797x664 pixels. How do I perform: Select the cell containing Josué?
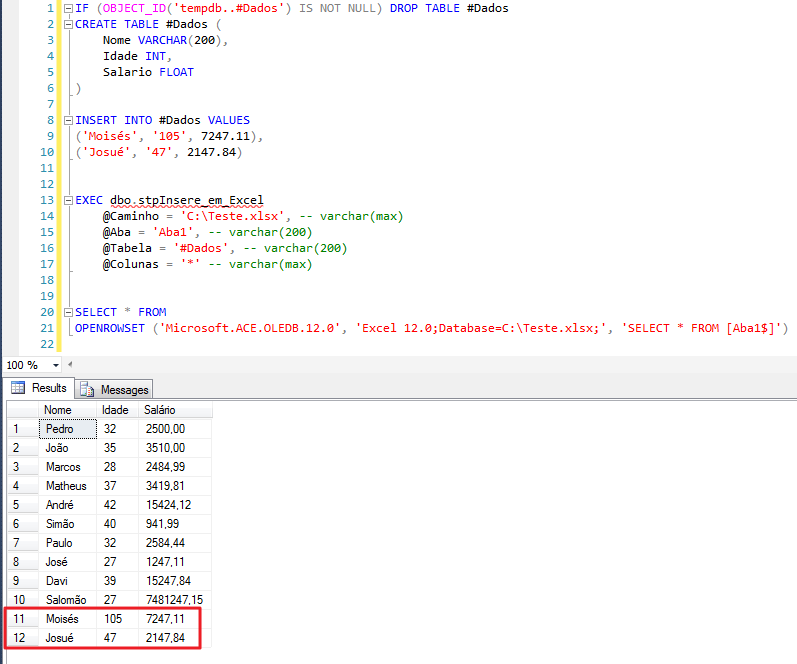pyautogui.click(x=68, y=638)
